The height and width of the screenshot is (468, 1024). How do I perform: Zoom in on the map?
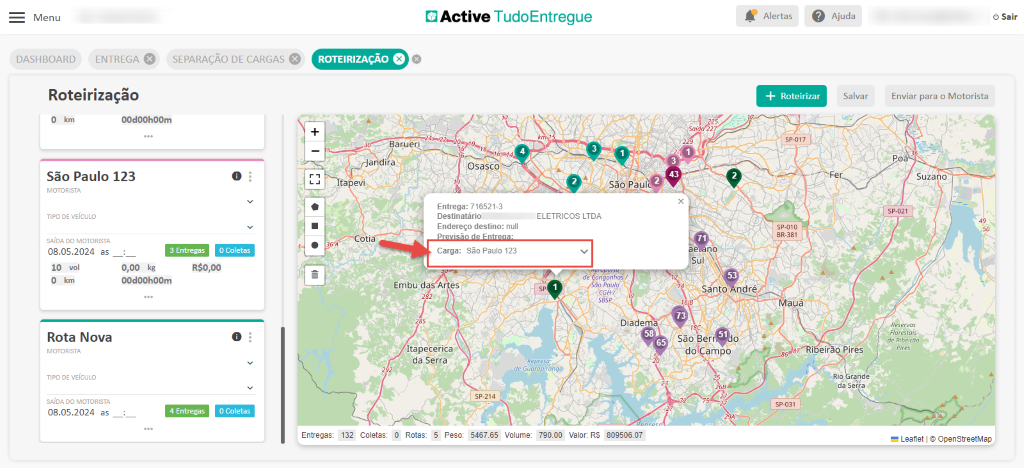tap(315, 132)
